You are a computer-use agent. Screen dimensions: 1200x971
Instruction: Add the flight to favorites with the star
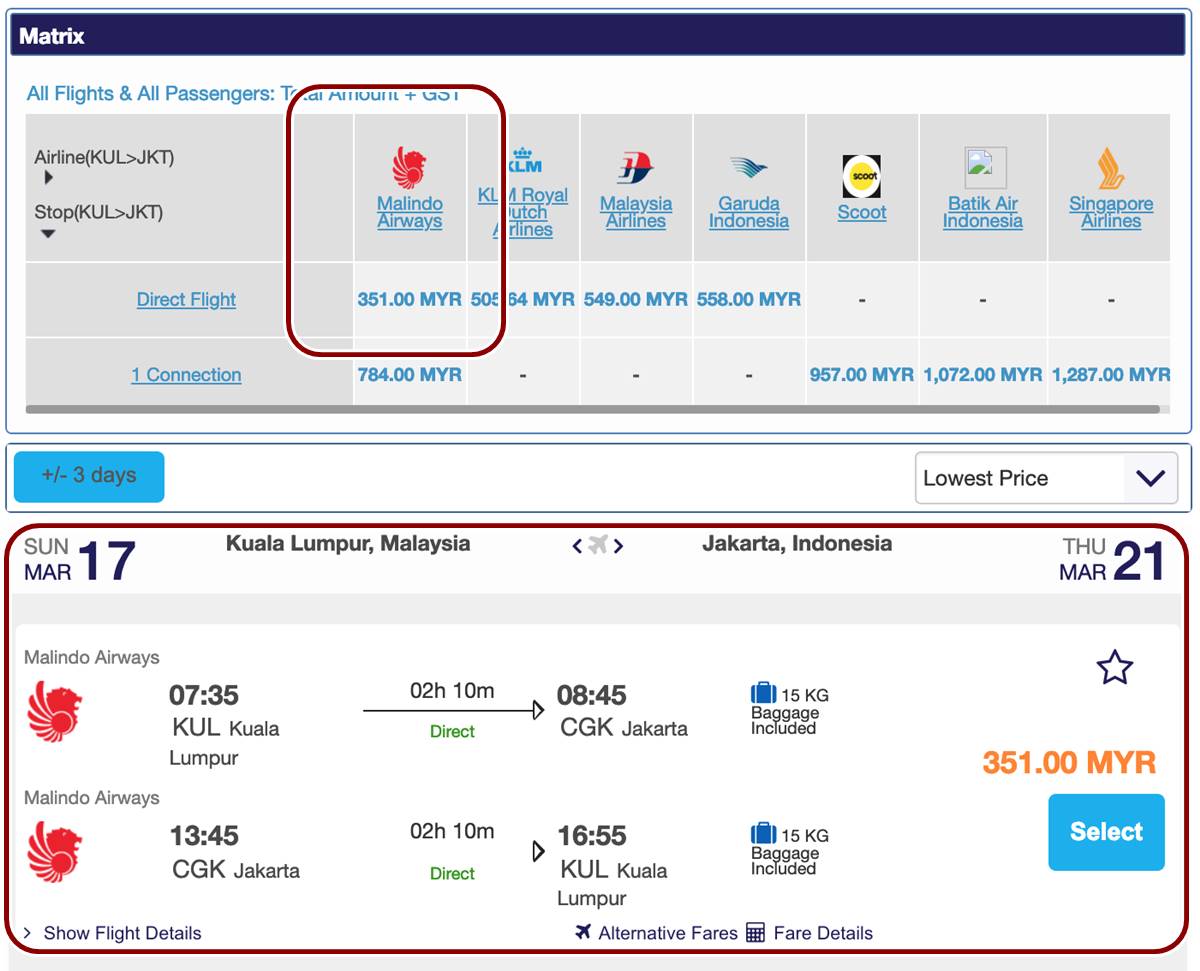point(1114,667)
